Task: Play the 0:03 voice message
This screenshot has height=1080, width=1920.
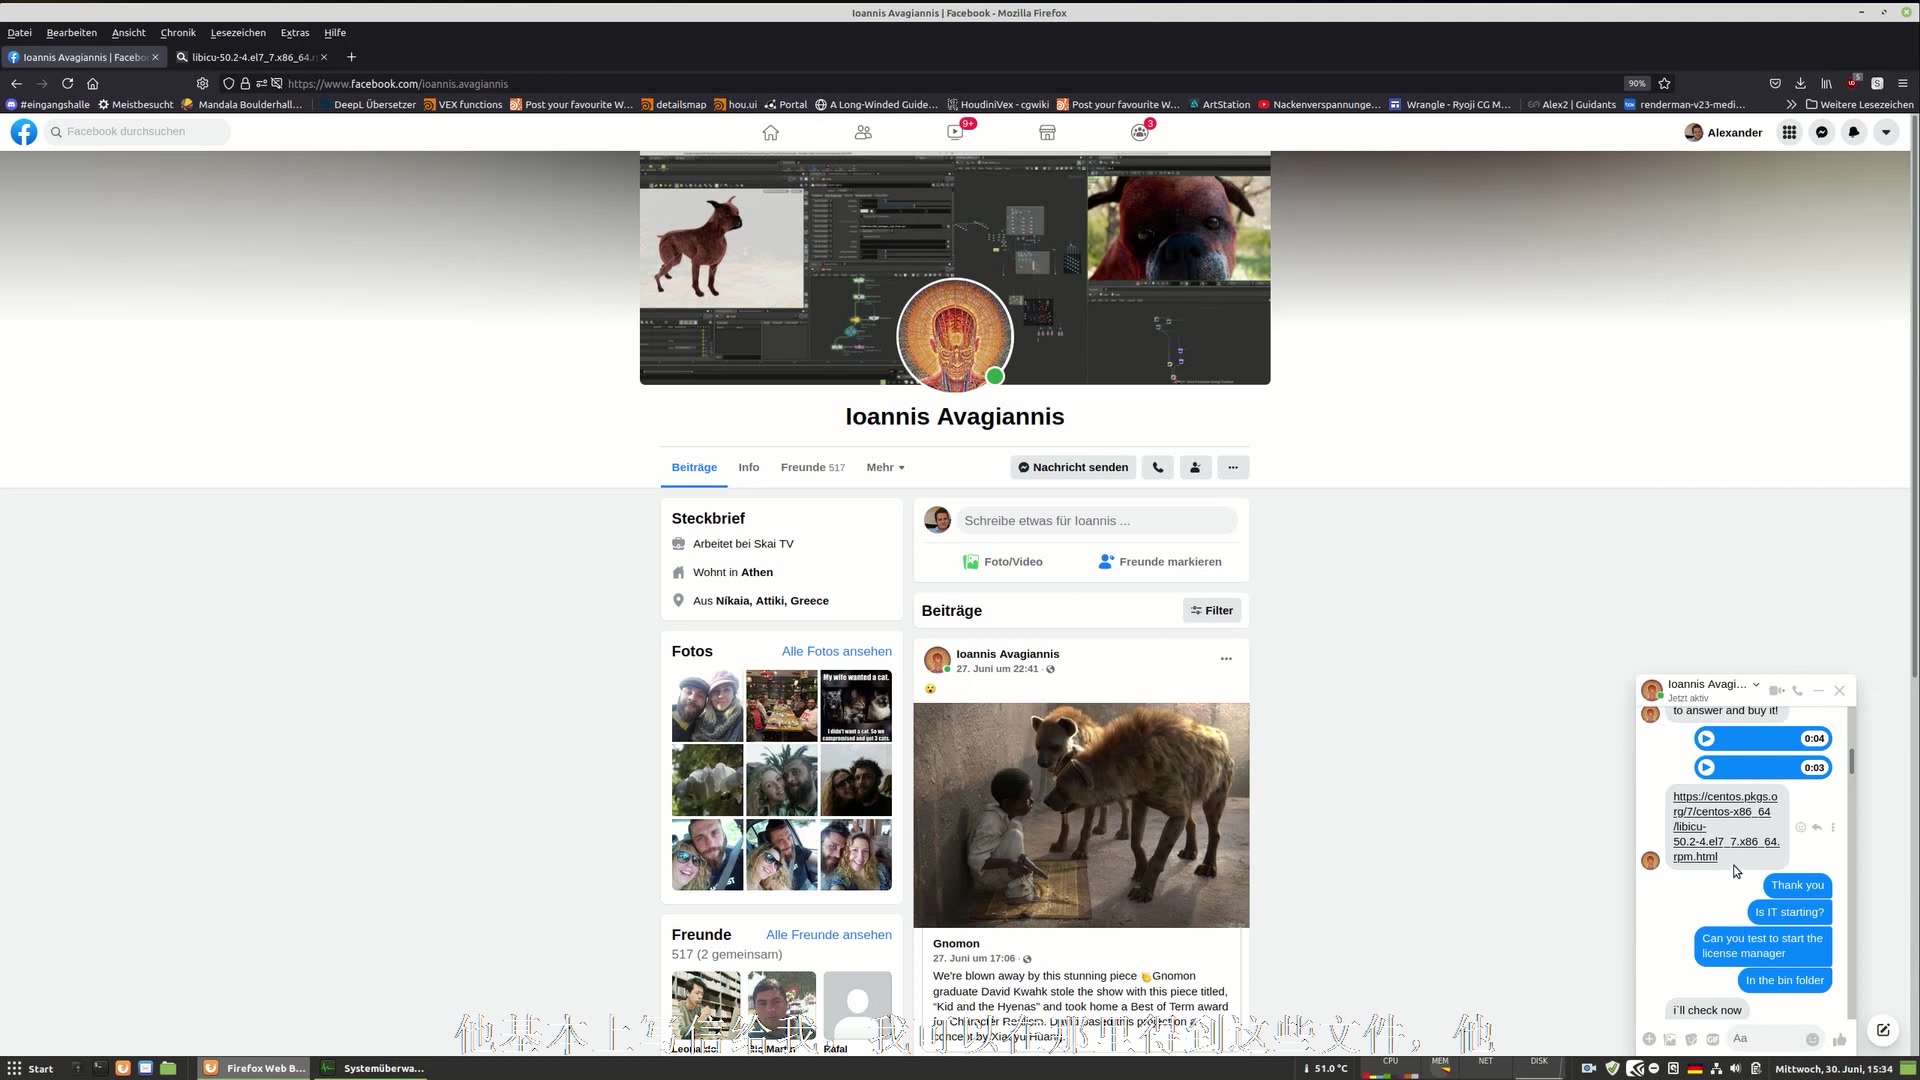Action: coord(1707,767)
